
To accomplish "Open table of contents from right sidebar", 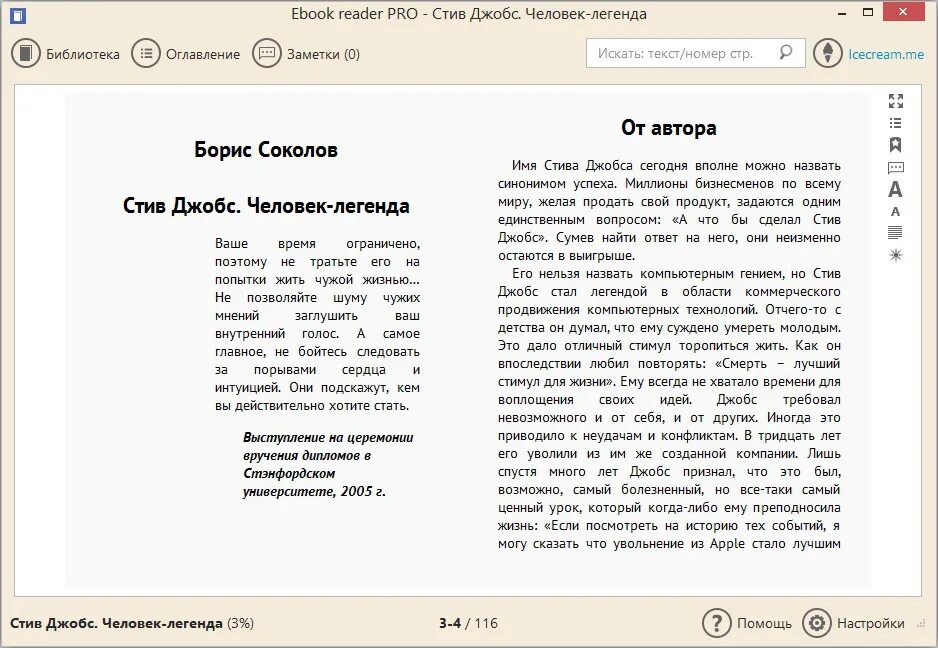I will coord(896,122).
